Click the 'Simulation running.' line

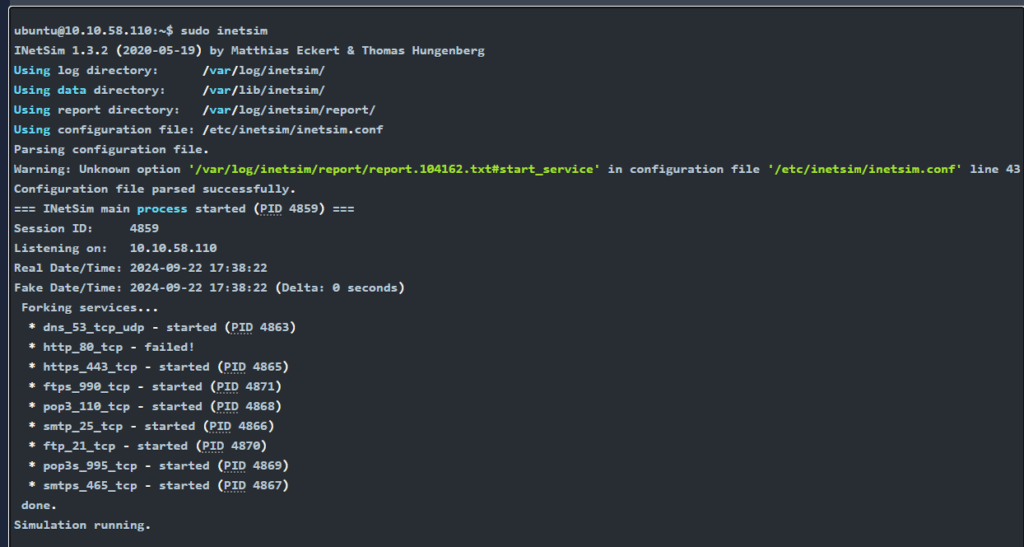(x=82, y=525)
